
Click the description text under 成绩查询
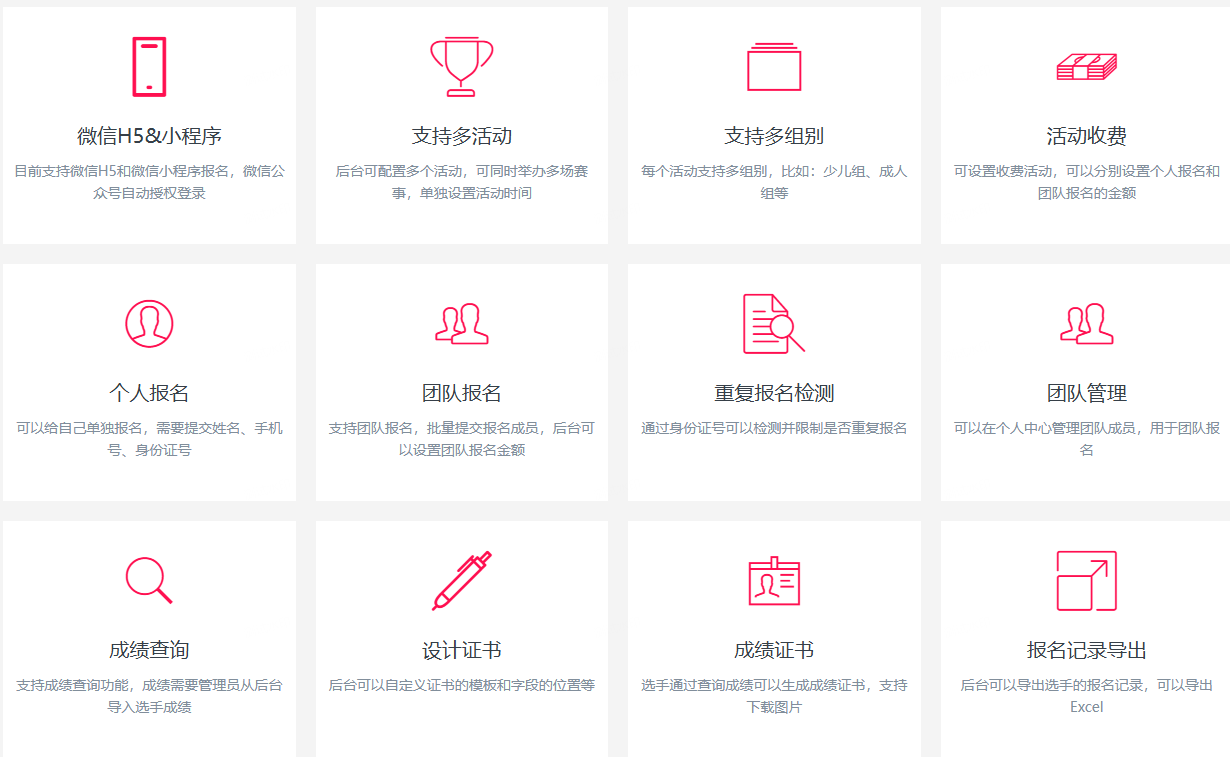(149, 696)
